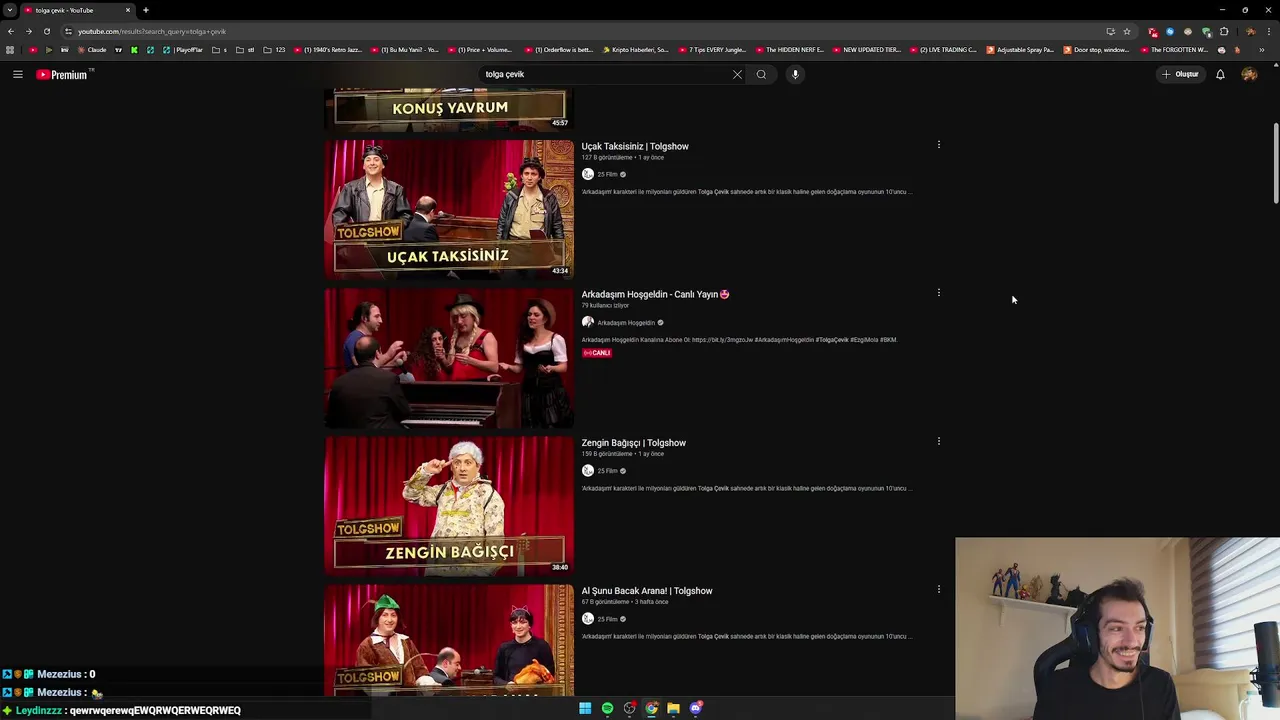
Task: Close the tolga çevik YouTube tab
Action: 128,10
